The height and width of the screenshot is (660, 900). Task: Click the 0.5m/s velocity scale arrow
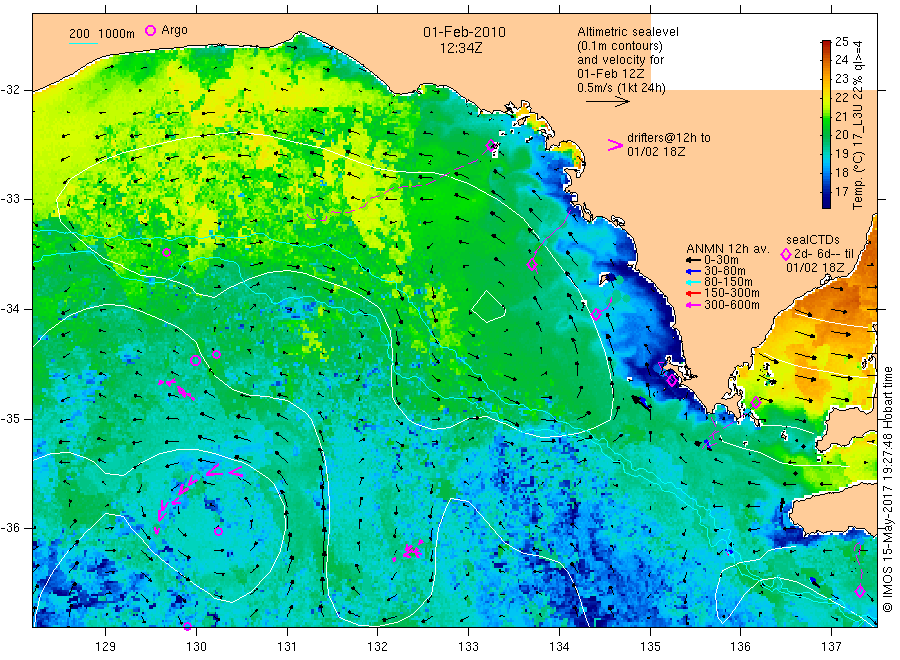click(608, 102)
